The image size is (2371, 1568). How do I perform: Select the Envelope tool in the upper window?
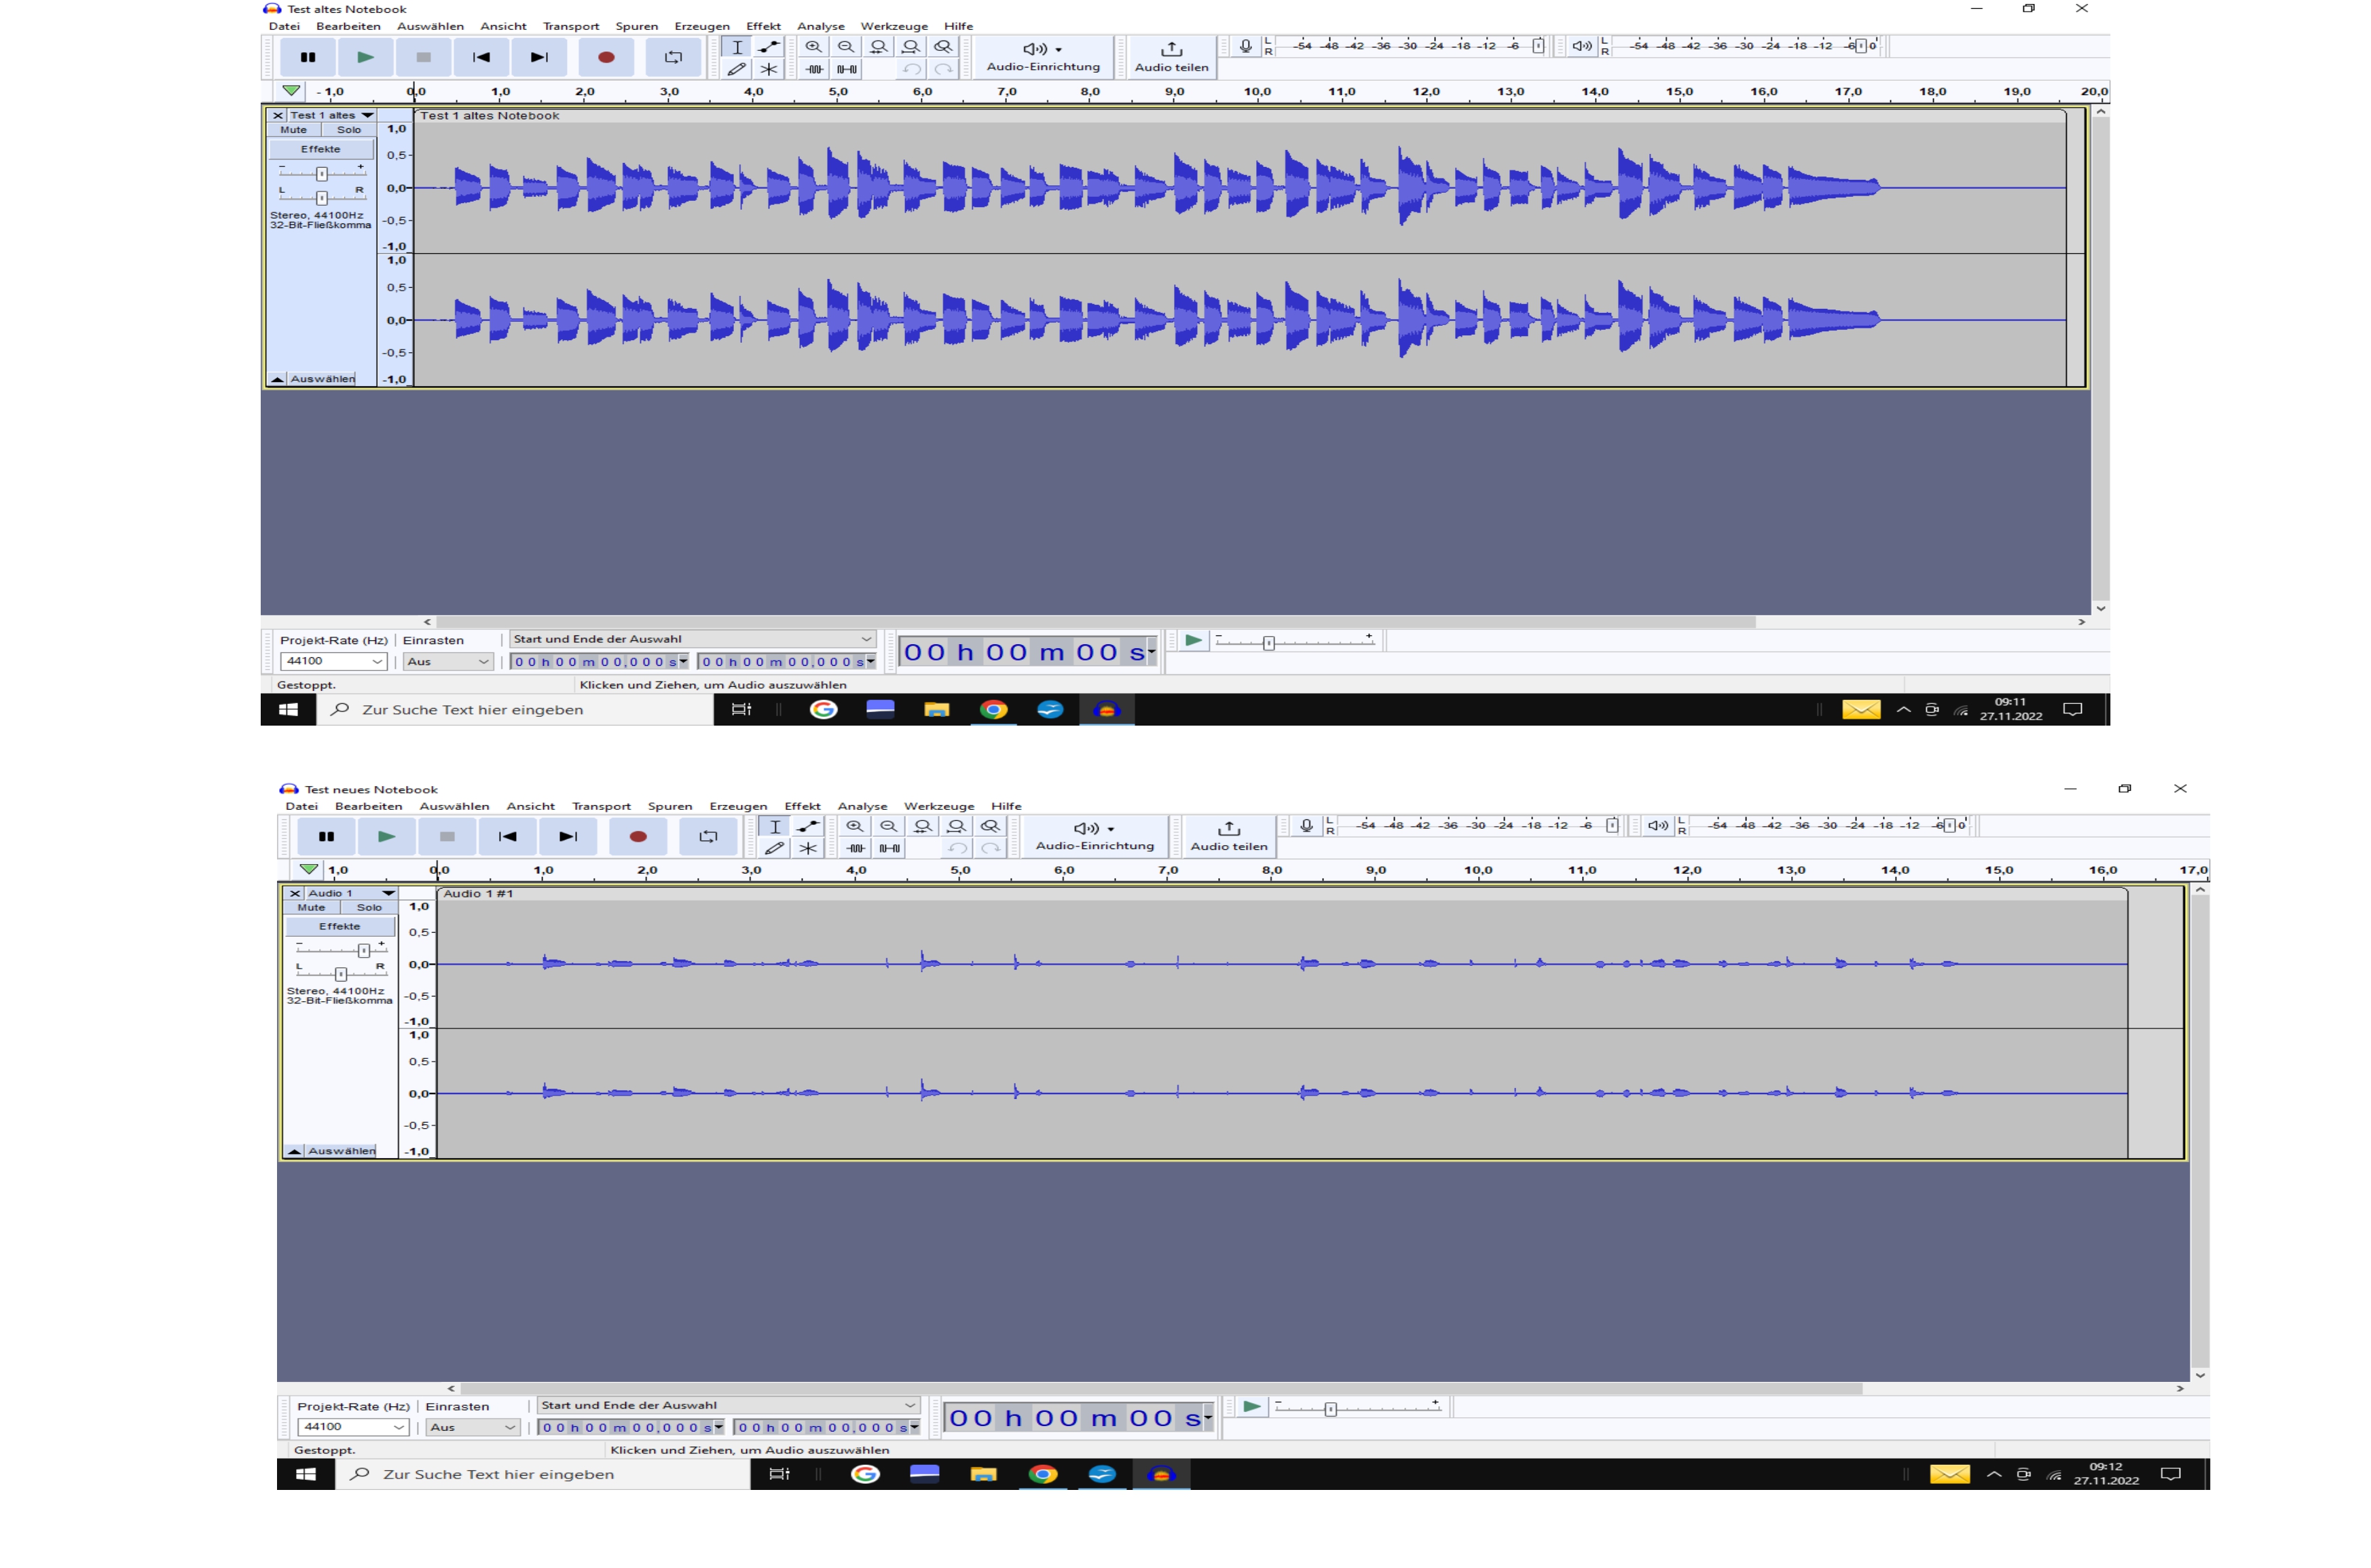point(768,47)
